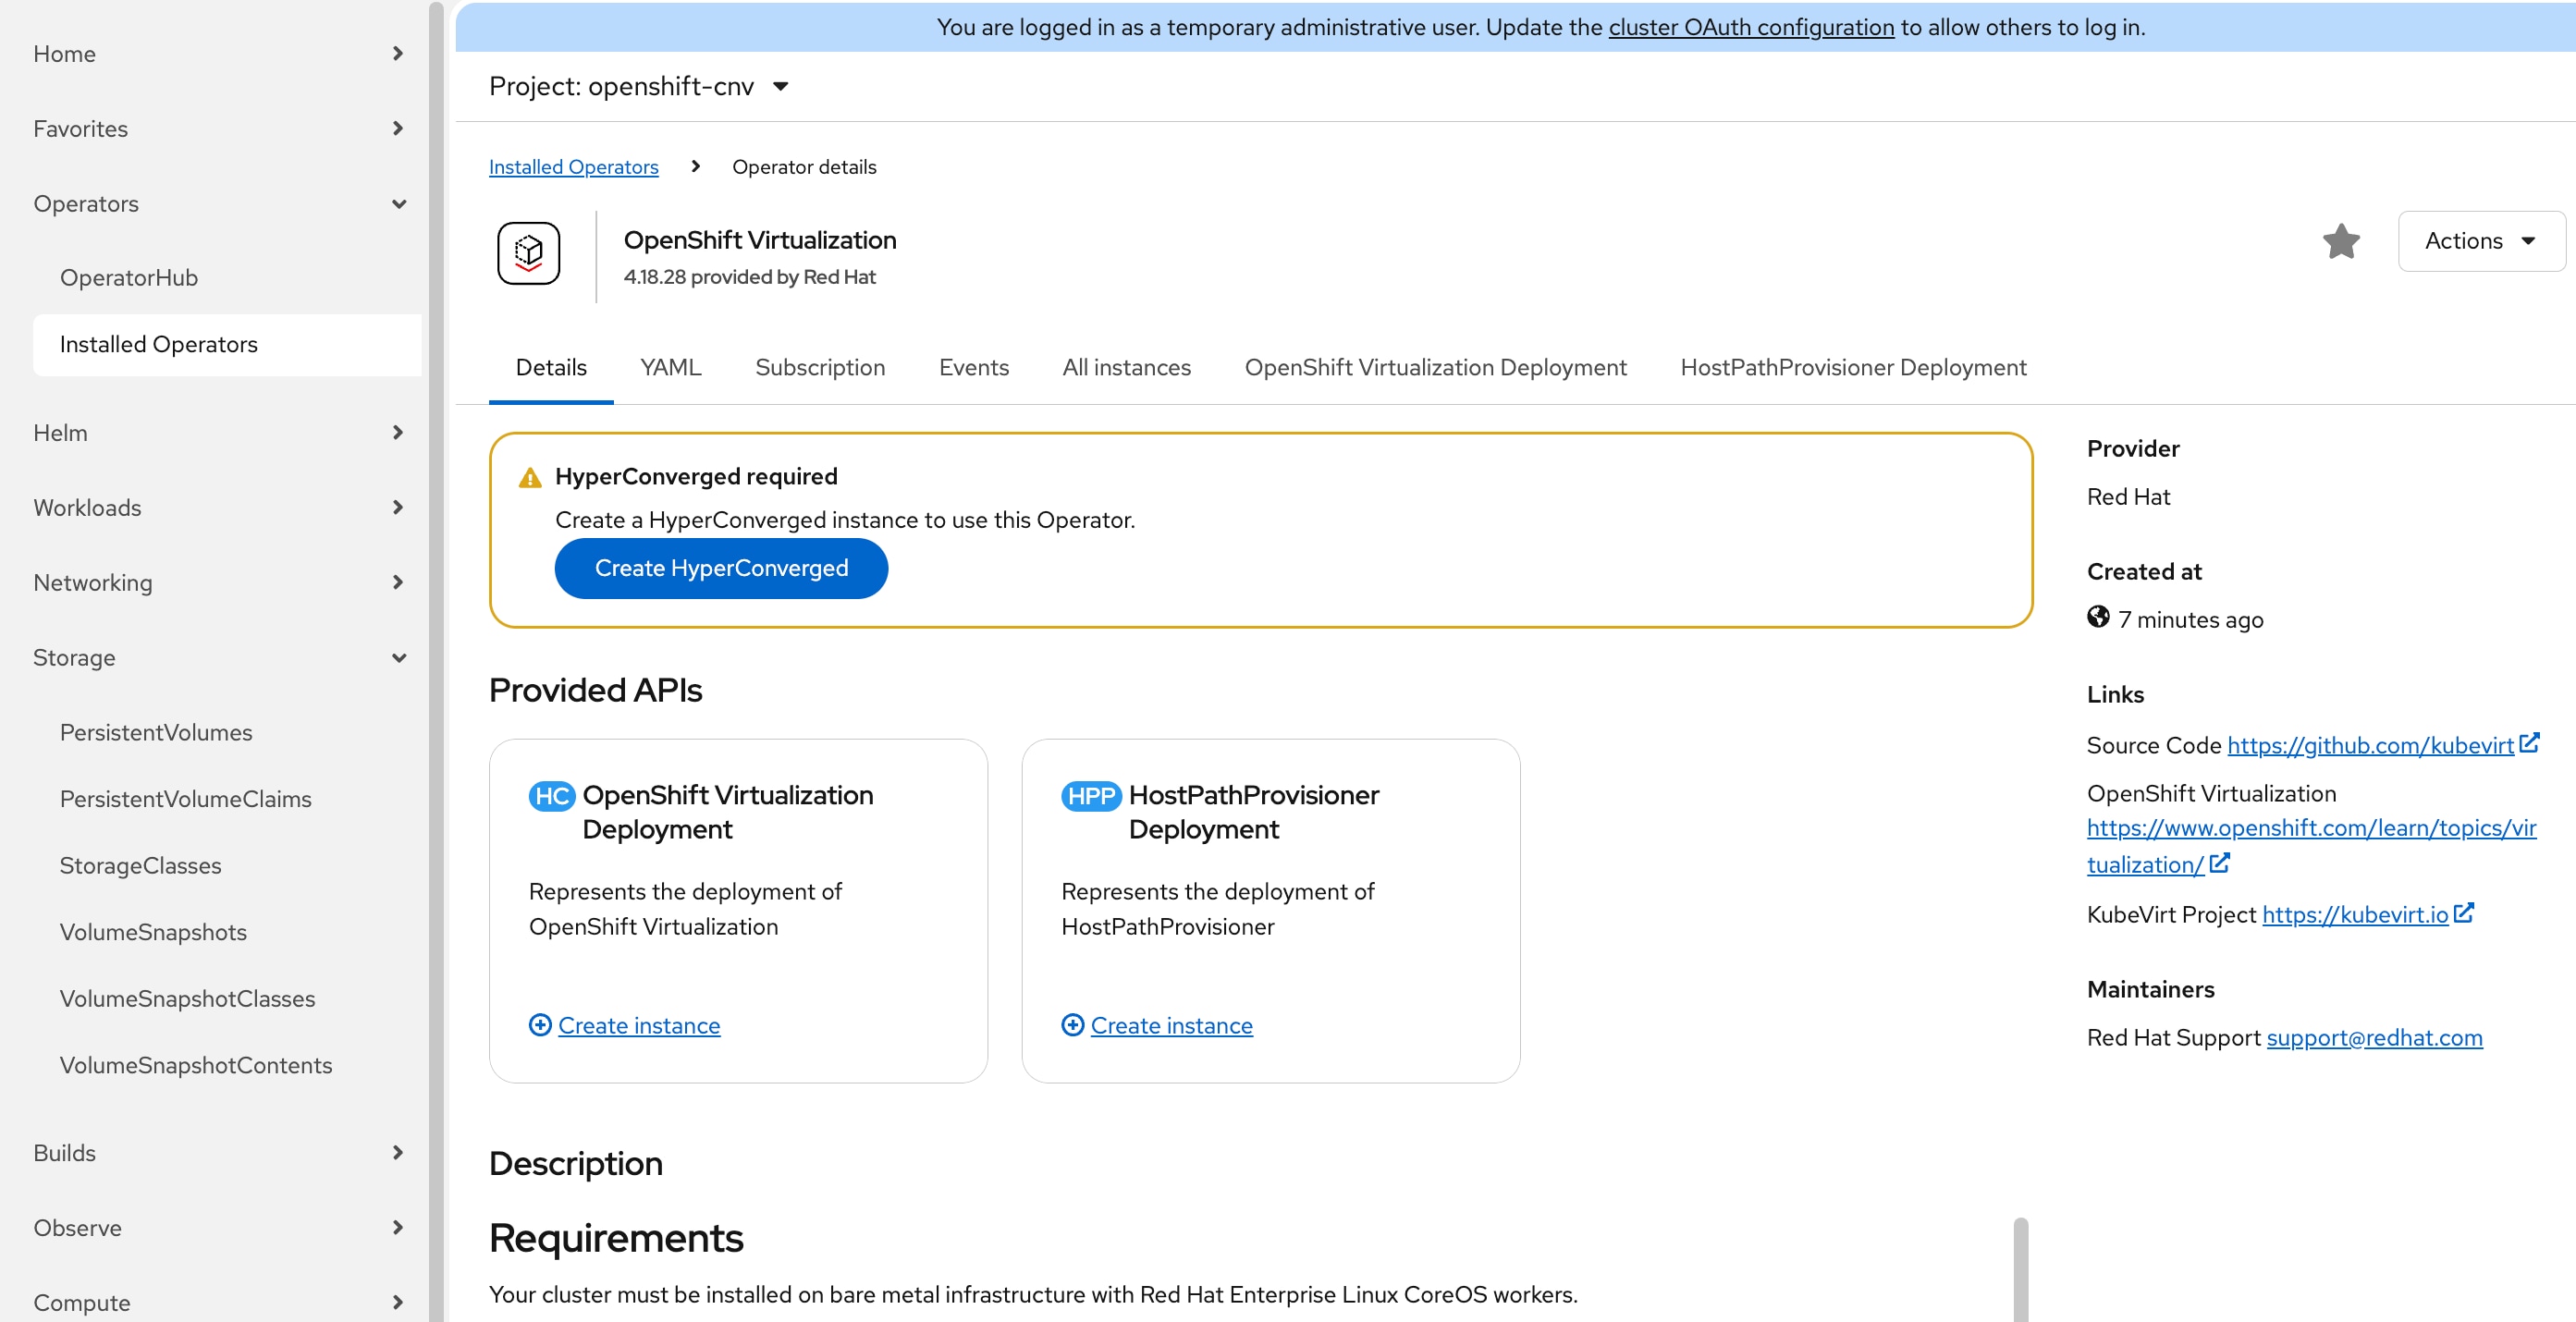Switch to the YAML tab

point(671,368)
